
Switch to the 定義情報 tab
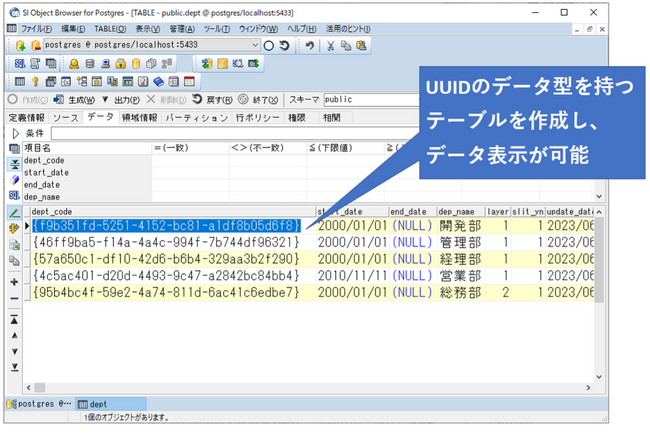[27, 118]
